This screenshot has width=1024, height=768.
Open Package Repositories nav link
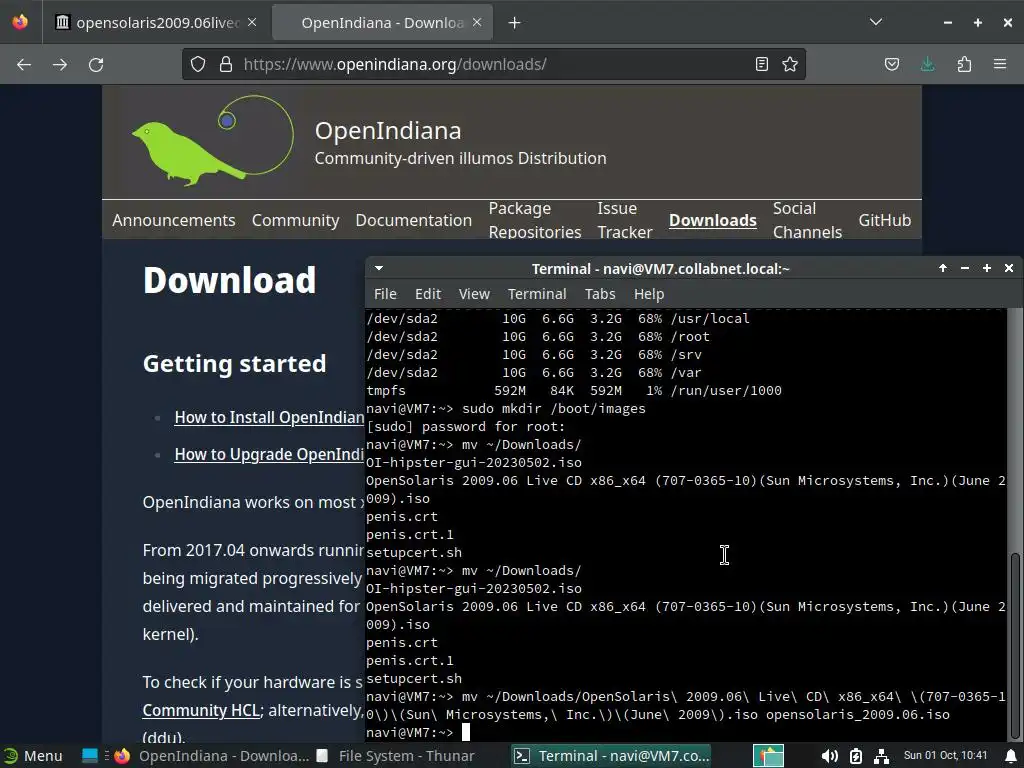(x=535, y=220)
